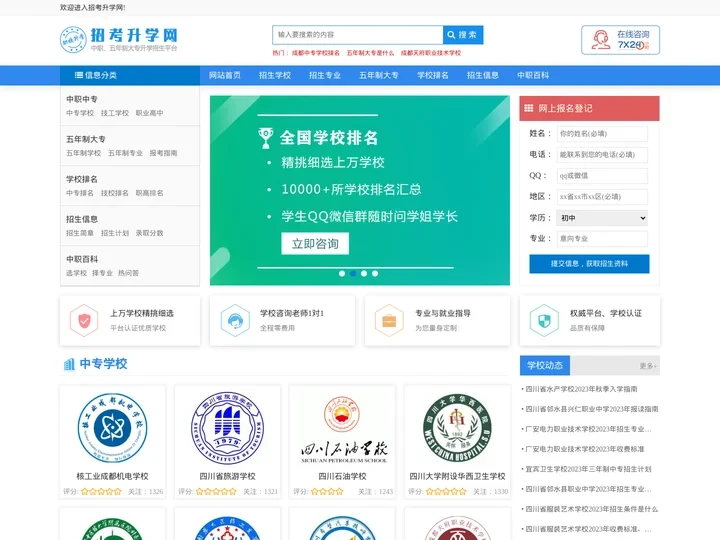This screenshot has height=540, width=720.
Task: Open the 学历 dropdown showing 初中
Action: coord(602,218)
